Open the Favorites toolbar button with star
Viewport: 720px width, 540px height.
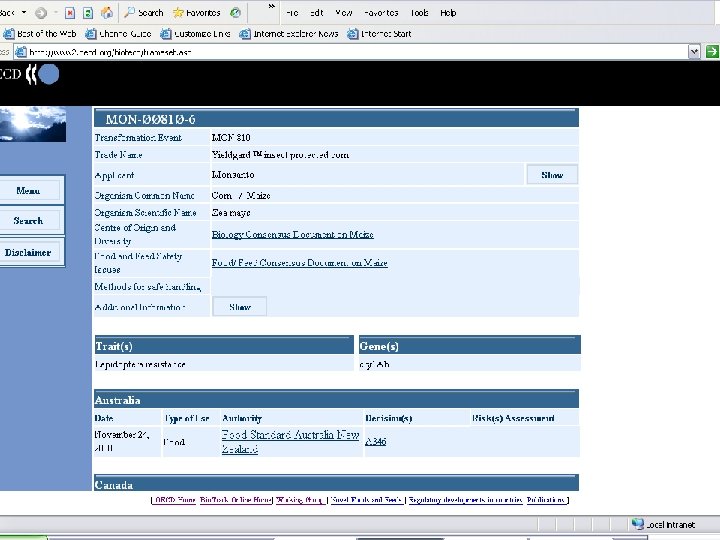click(197, 13)
